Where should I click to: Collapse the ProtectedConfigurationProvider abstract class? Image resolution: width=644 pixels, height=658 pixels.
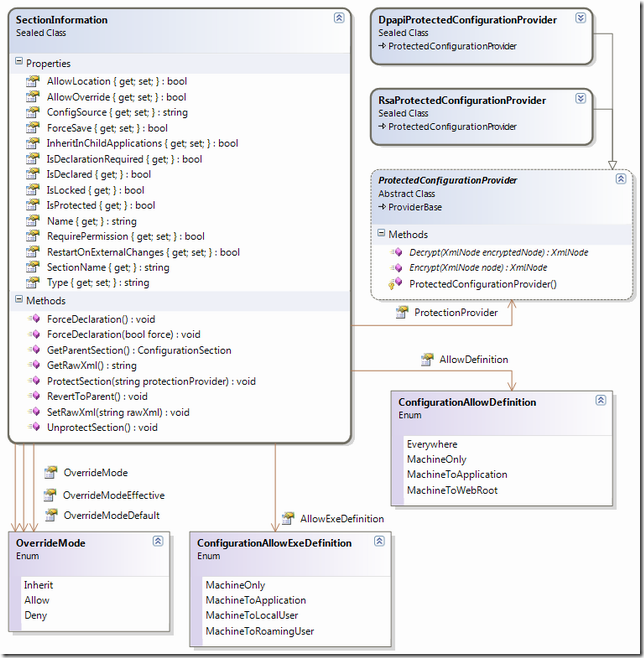click(621, 179)
